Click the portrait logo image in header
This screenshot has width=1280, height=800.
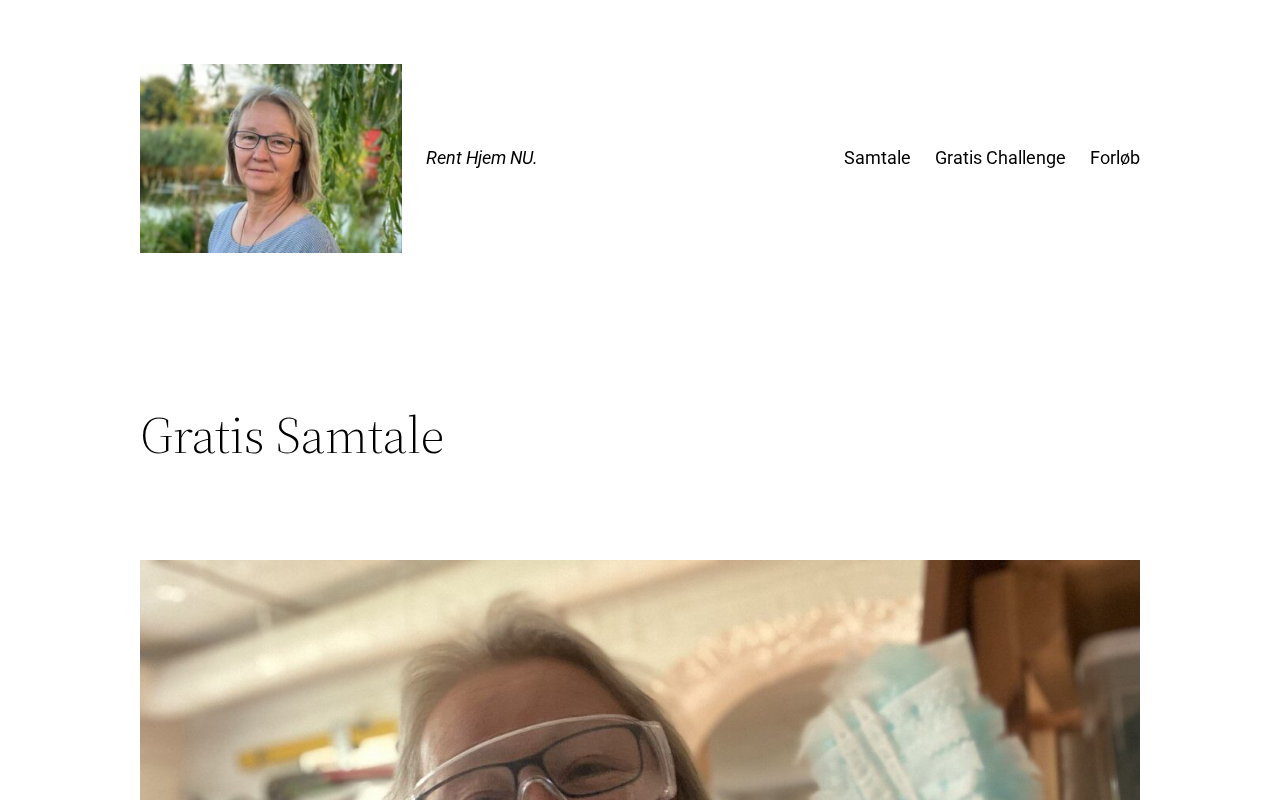pos(271,158)
